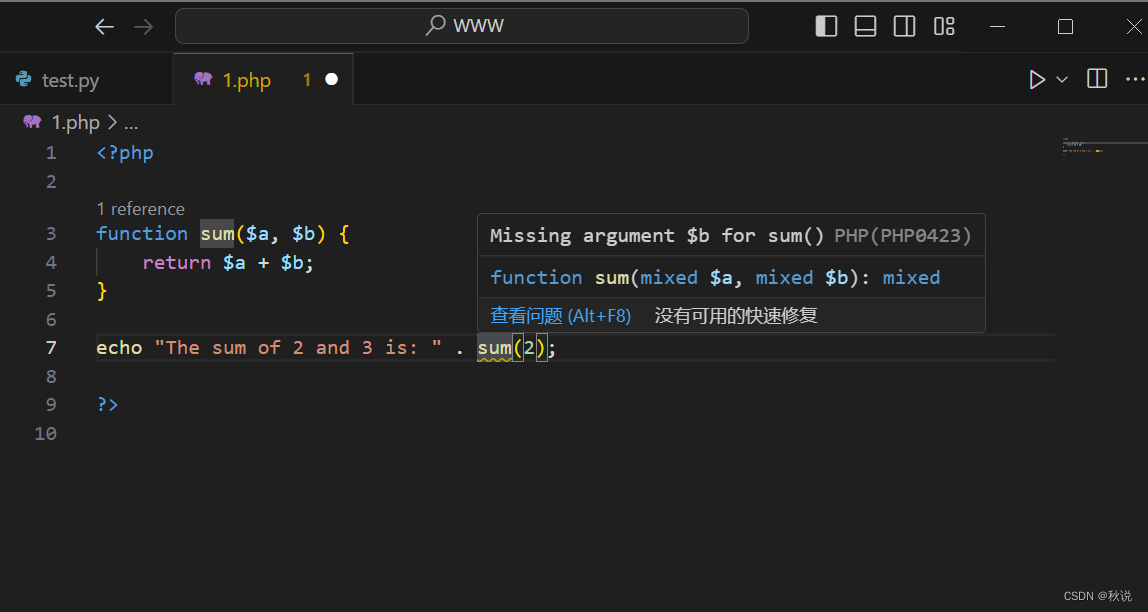Click the PHP(PHP0423) error code
This screenshot has width=1148, height=612.
tap(903, 236)
